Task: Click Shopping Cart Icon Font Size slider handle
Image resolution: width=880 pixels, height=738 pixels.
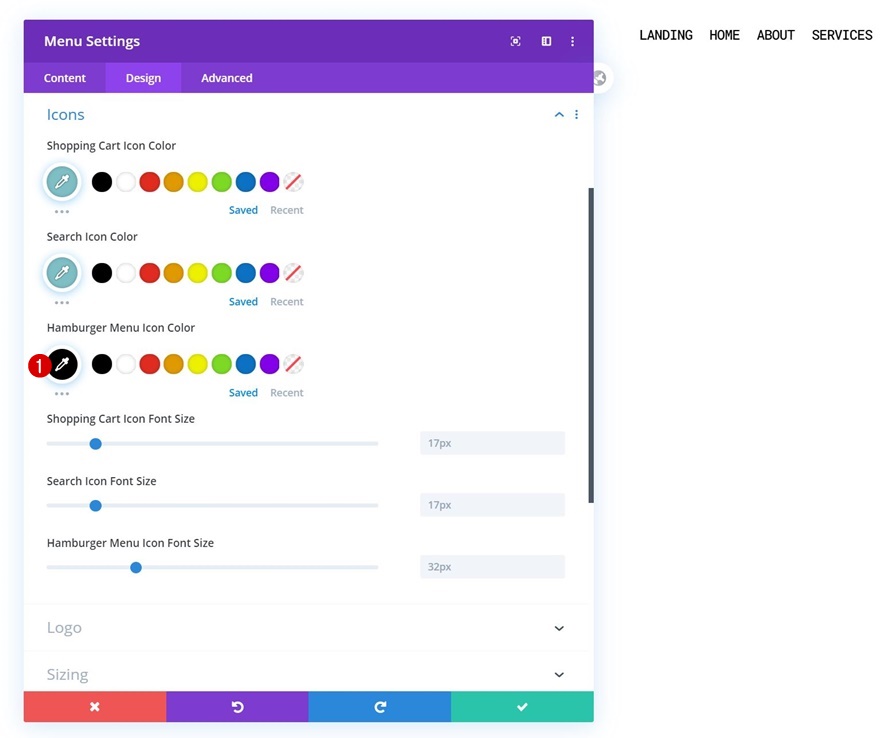Action: click(95, 444)
